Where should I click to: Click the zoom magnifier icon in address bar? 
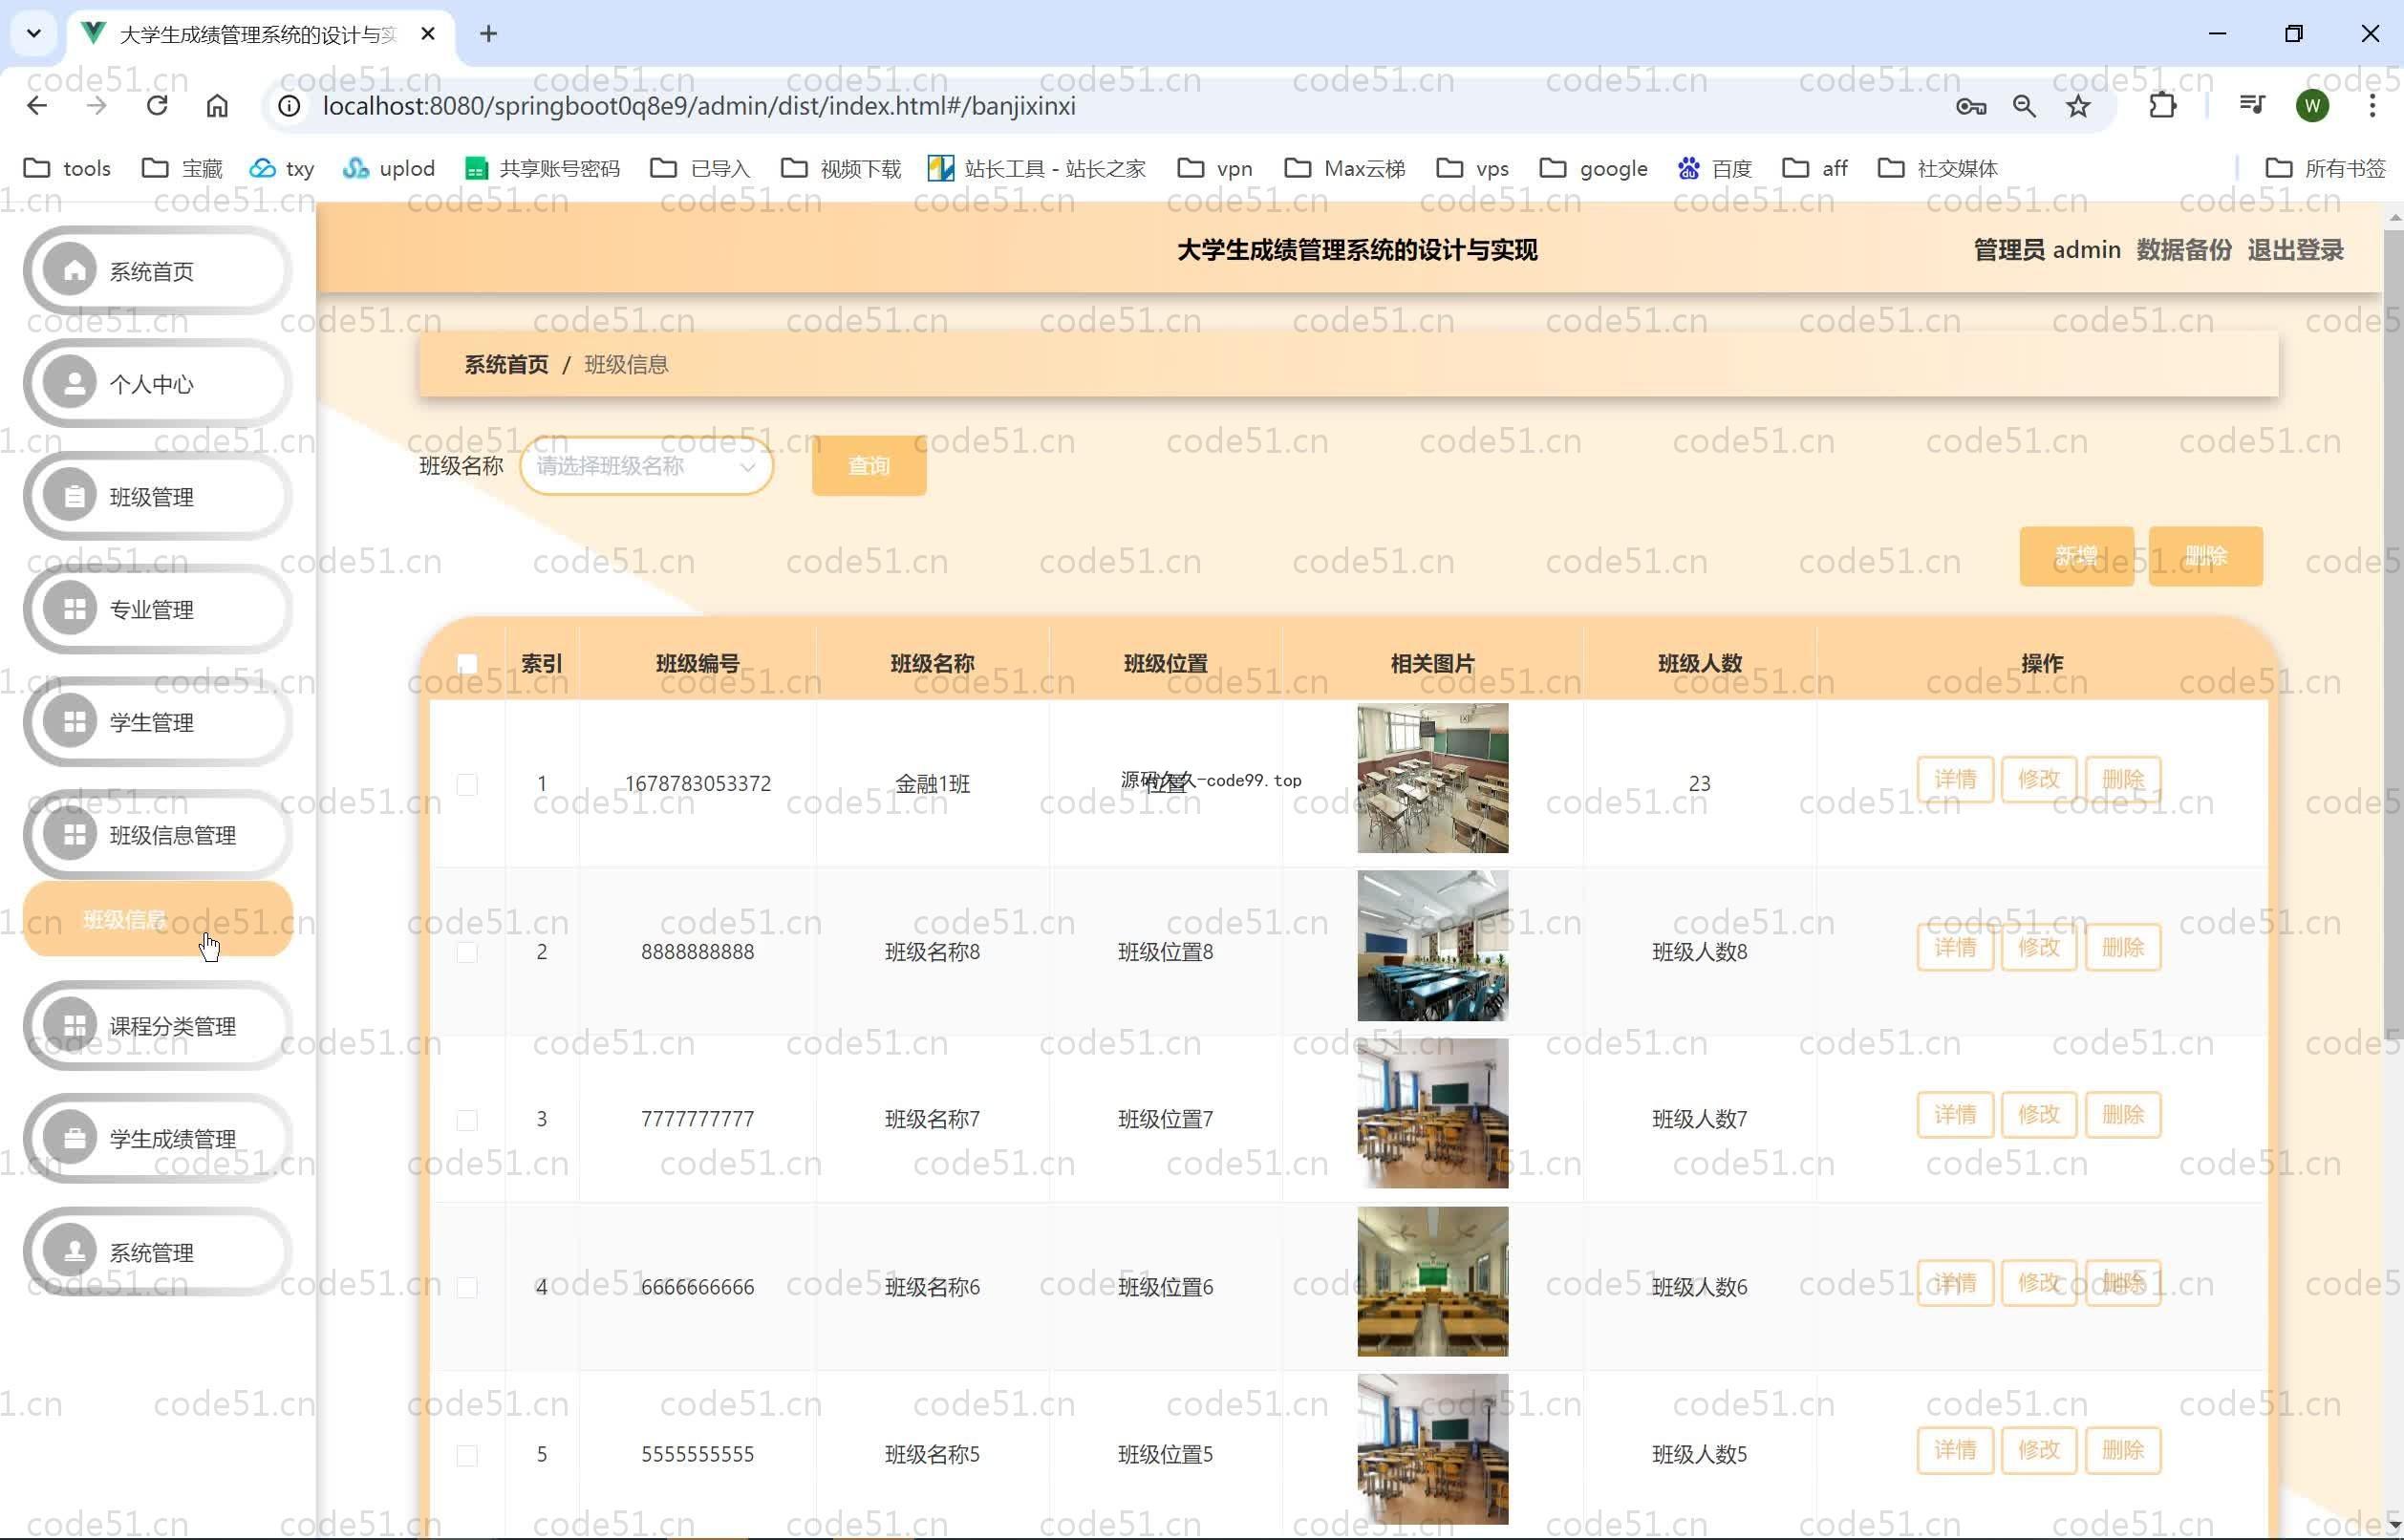pos(2024,106)
